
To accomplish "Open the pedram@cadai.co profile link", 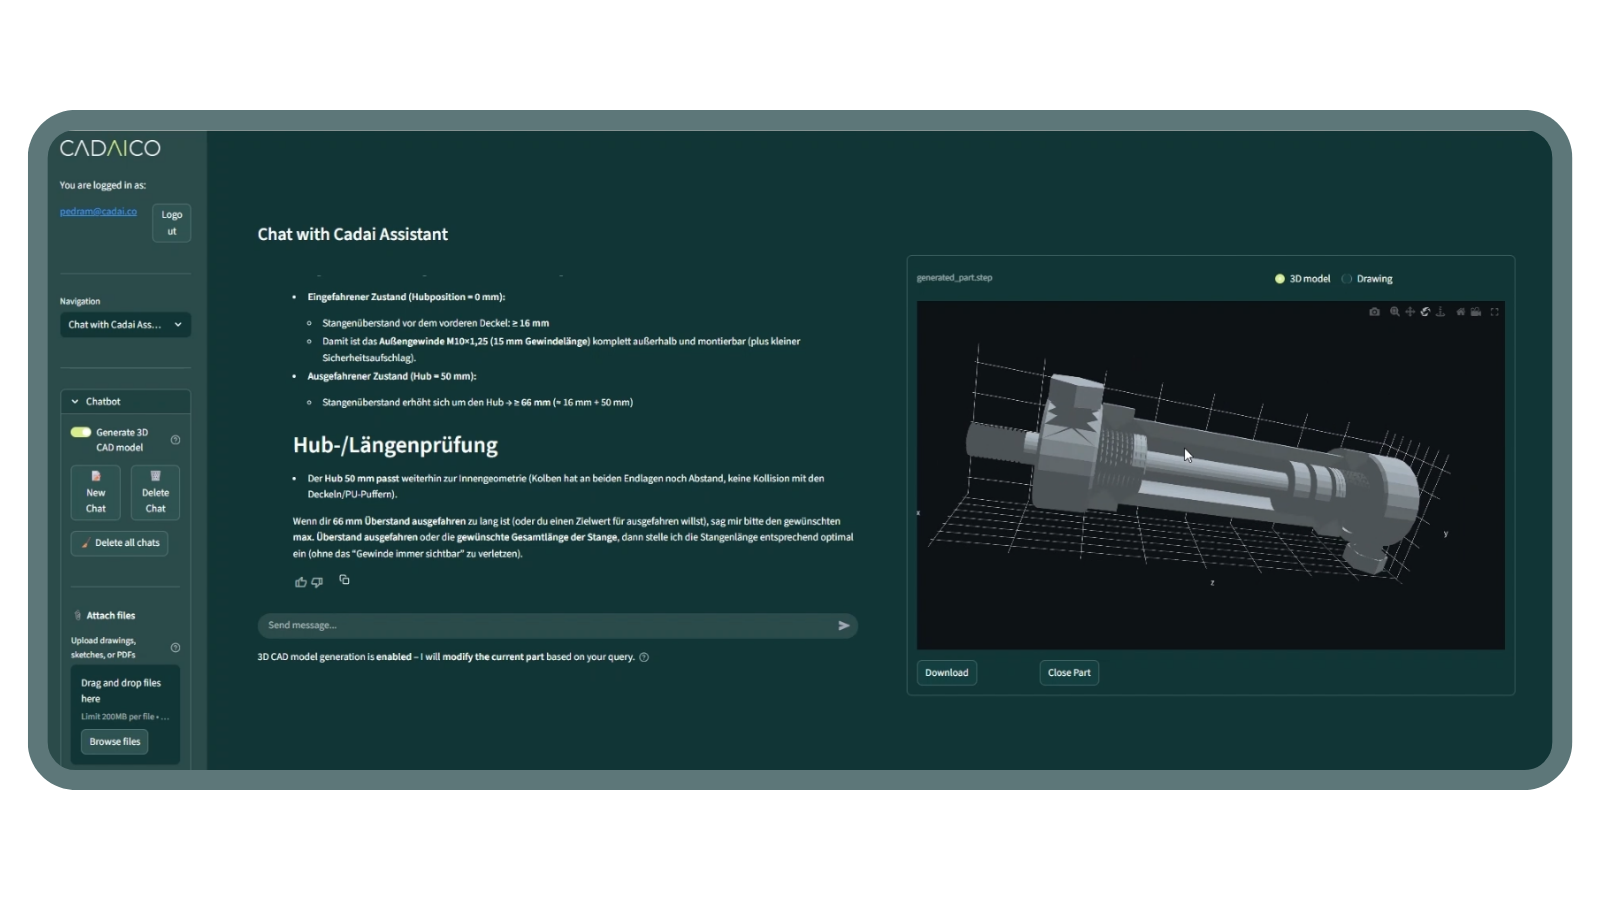I will coord(97,210).
